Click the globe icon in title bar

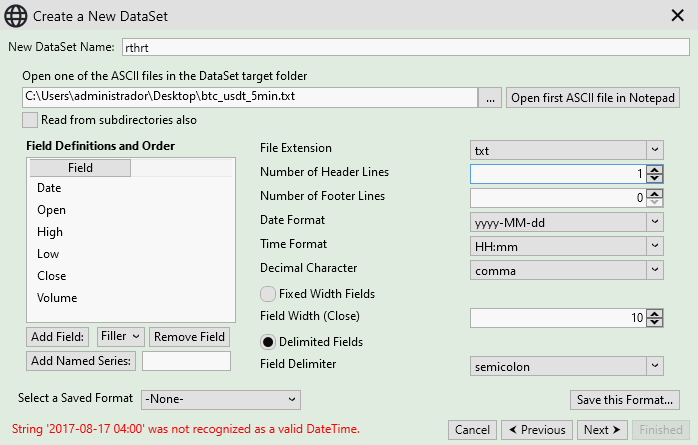(x=16, y=16)
